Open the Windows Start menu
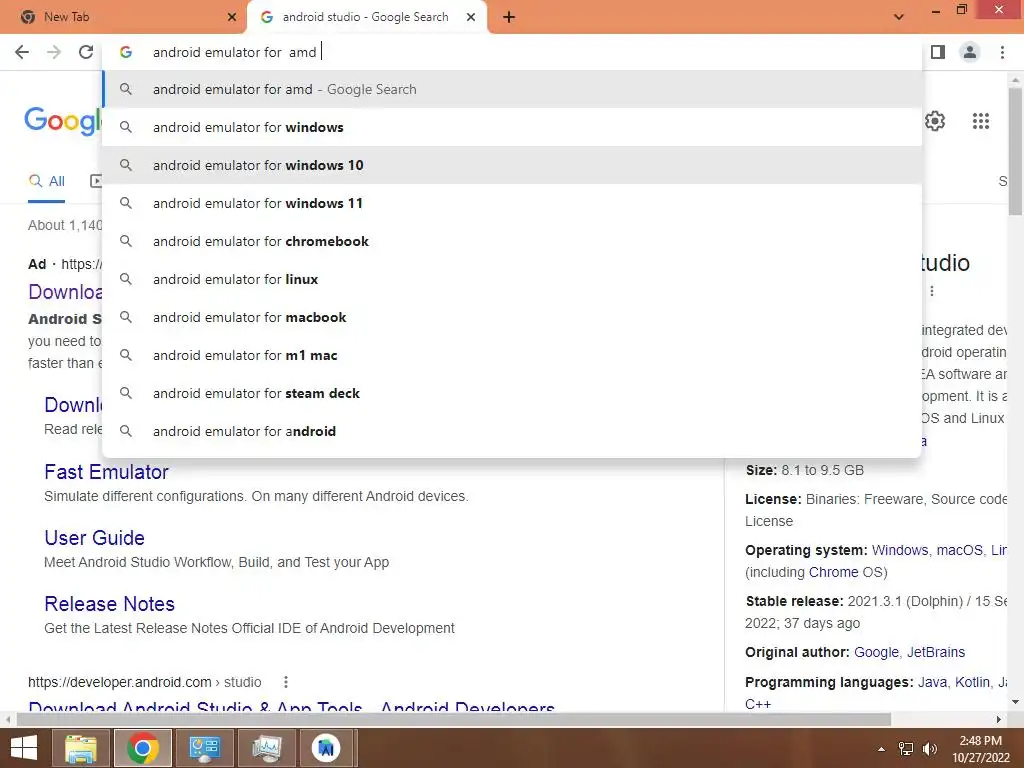This screenshot has height=768, width=1024. (24, 748)
